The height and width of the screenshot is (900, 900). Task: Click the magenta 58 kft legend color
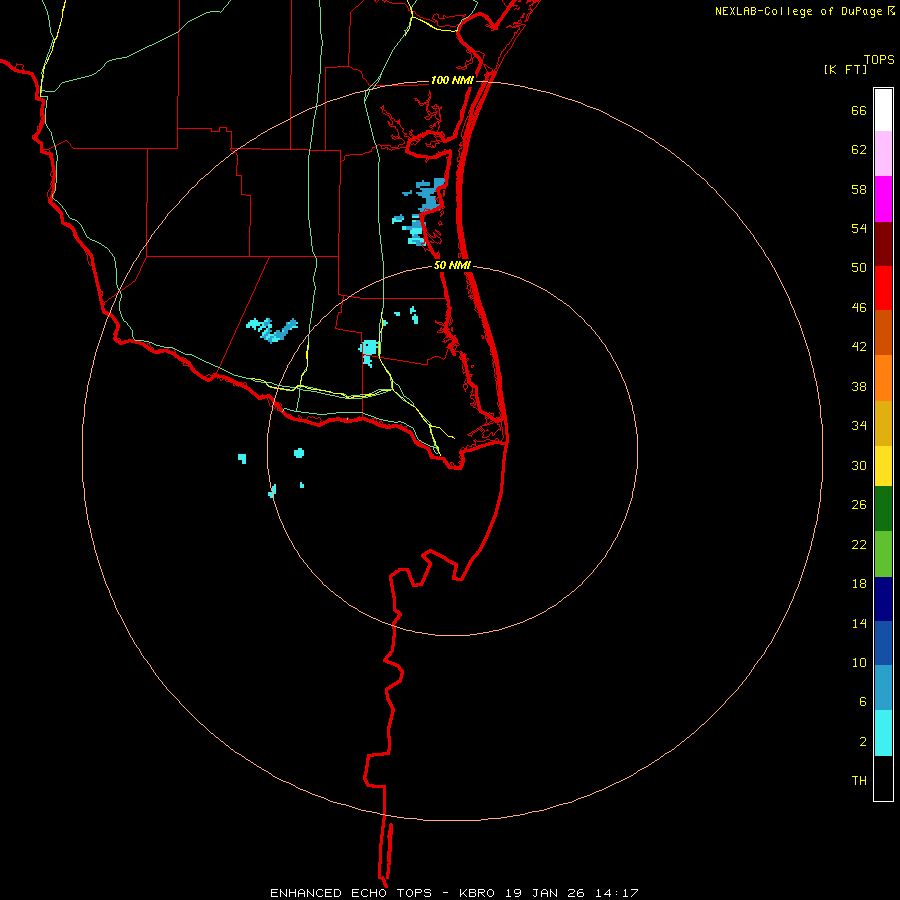click(883, 199)
